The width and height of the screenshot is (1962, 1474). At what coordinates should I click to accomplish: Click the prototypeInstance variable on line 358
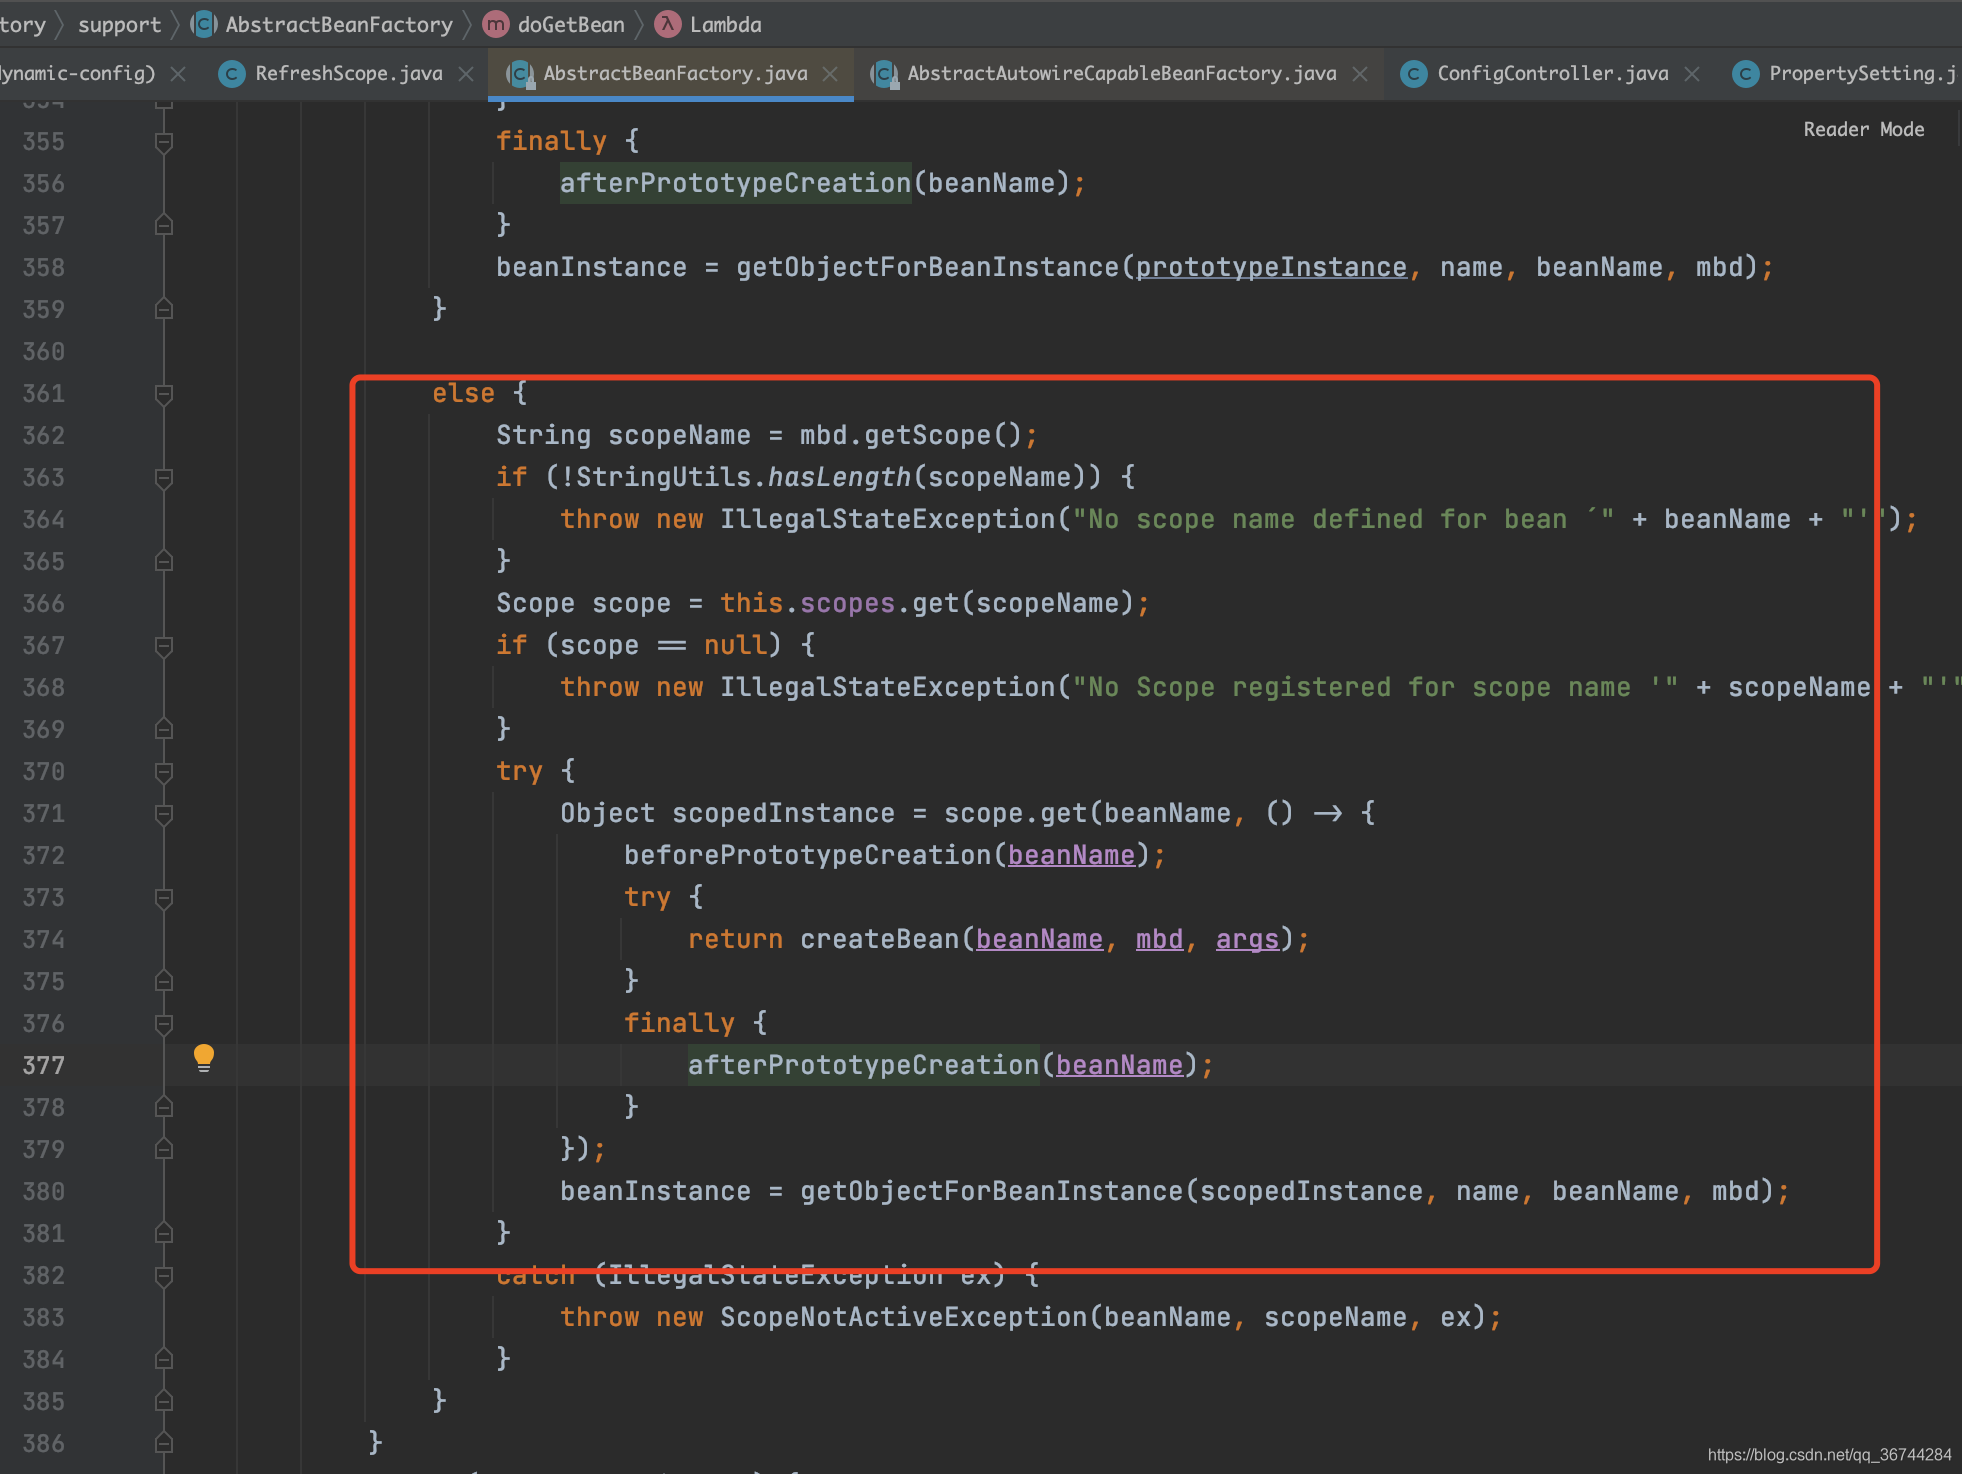[x=1270, y=268]
